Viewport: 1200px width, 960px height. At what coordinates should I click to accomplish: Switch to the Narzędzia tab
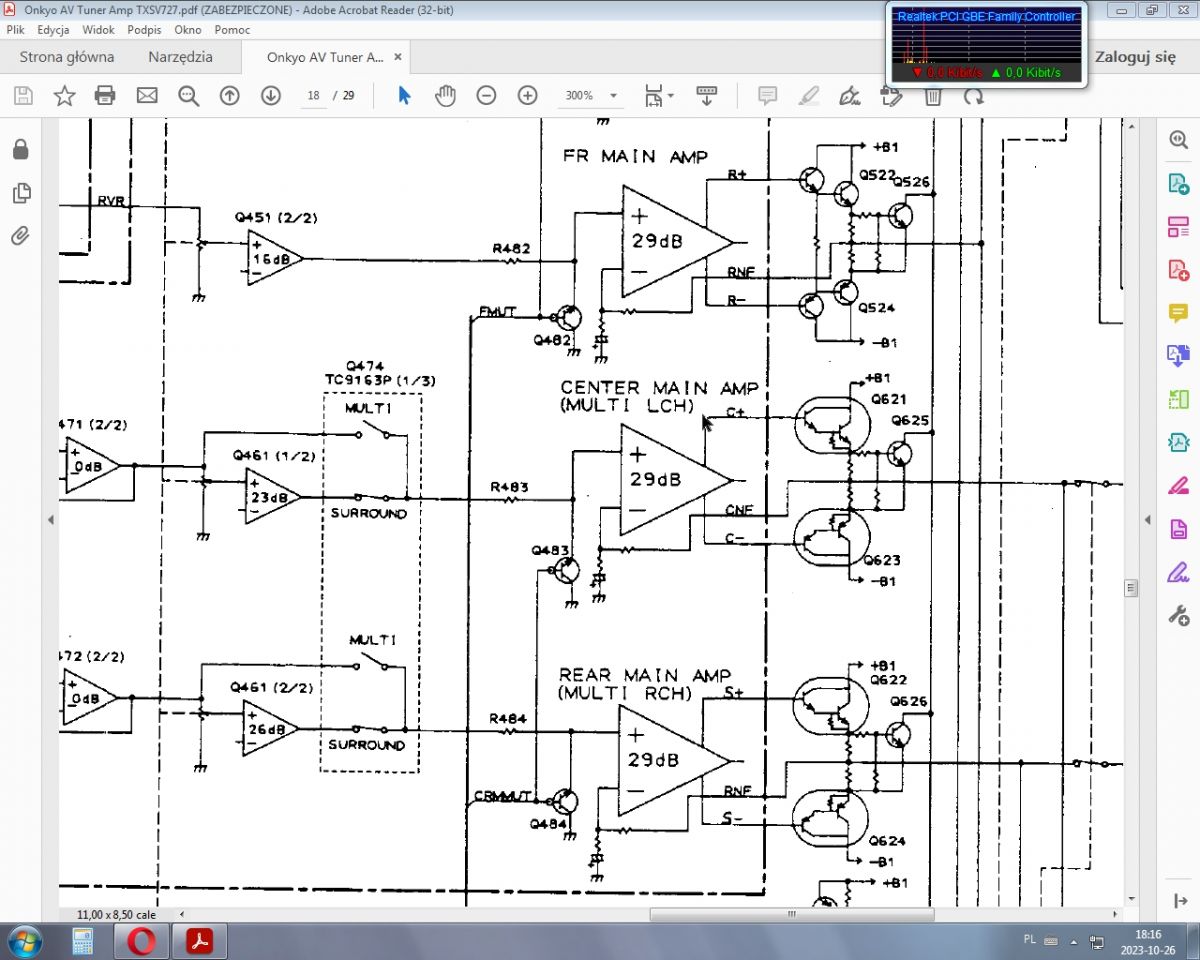(x=180, y=57)
